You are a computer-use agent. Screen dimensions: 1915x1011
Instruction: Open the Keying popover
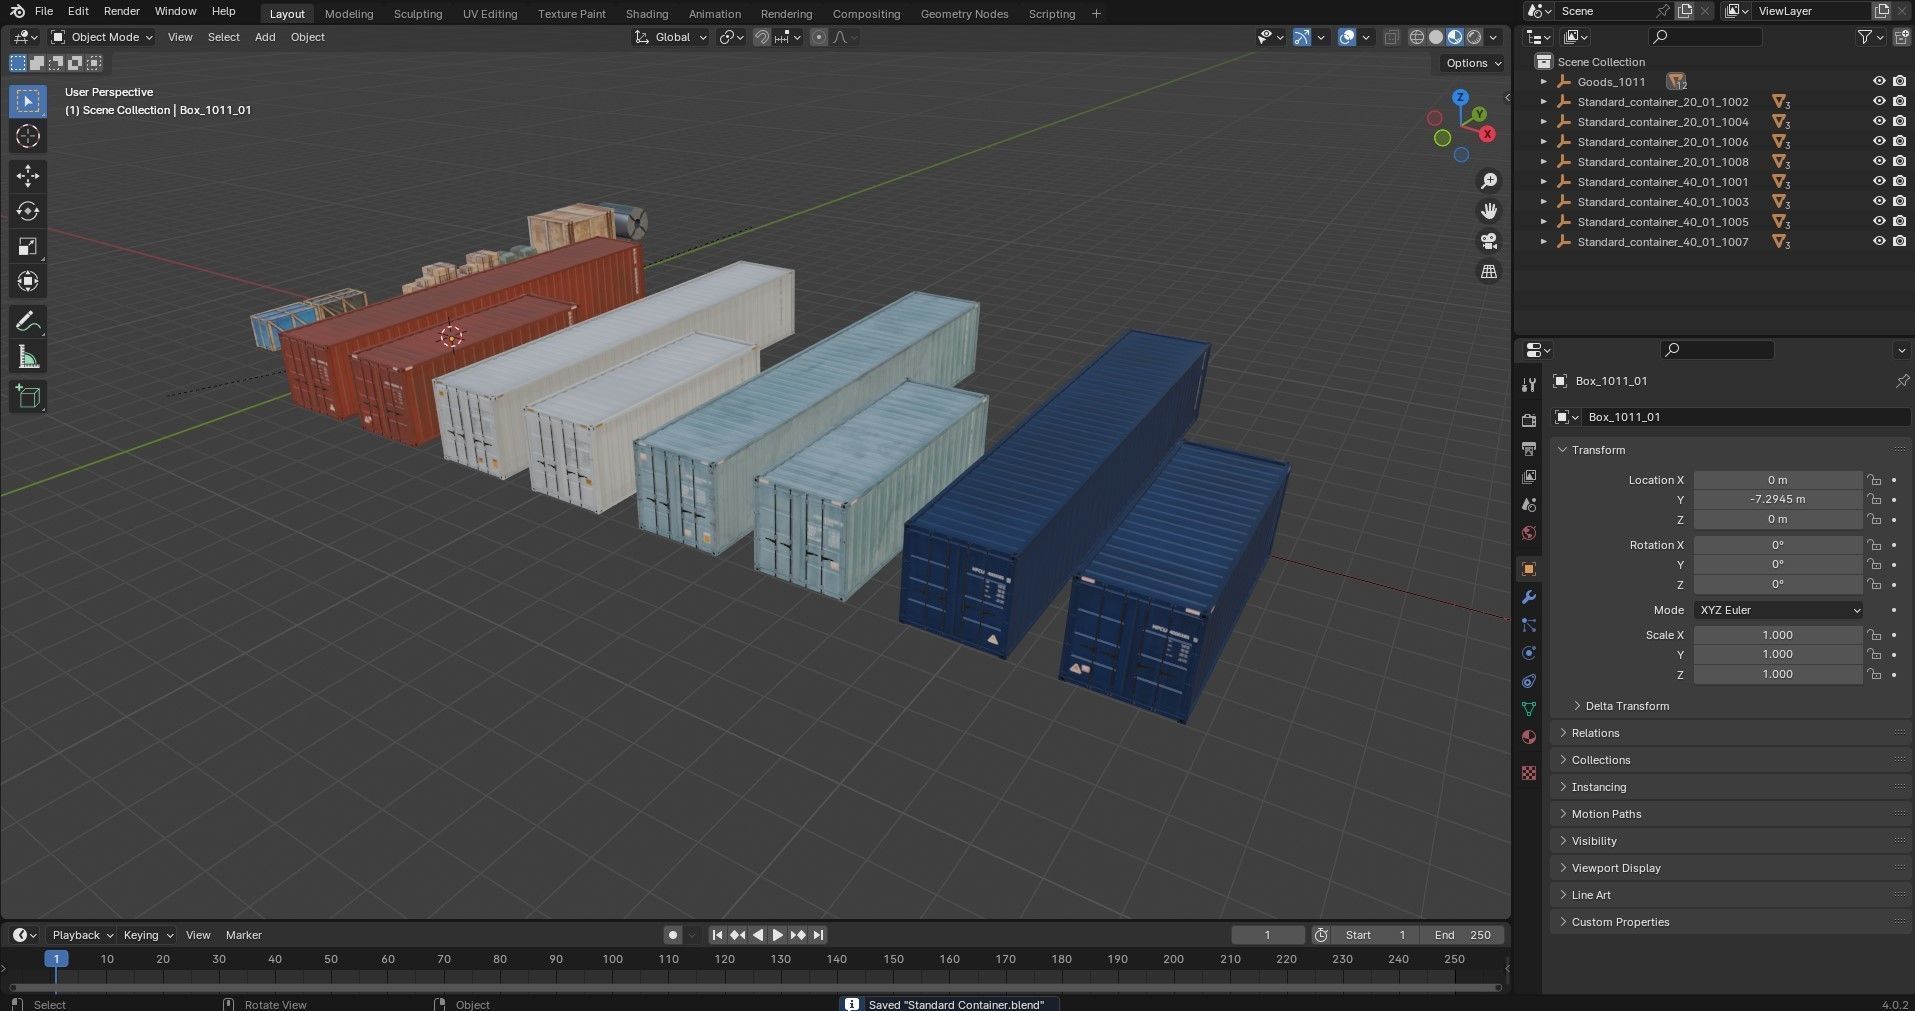point(147,935)
